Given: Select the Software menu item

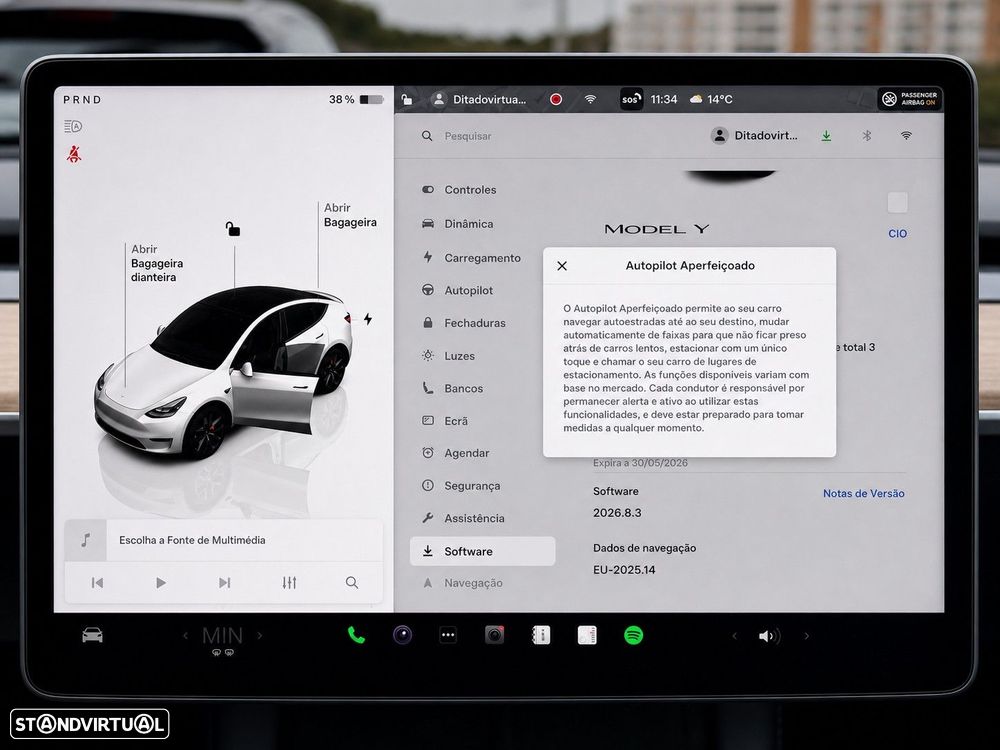Looking at the screenshot, I should (482, 551).
